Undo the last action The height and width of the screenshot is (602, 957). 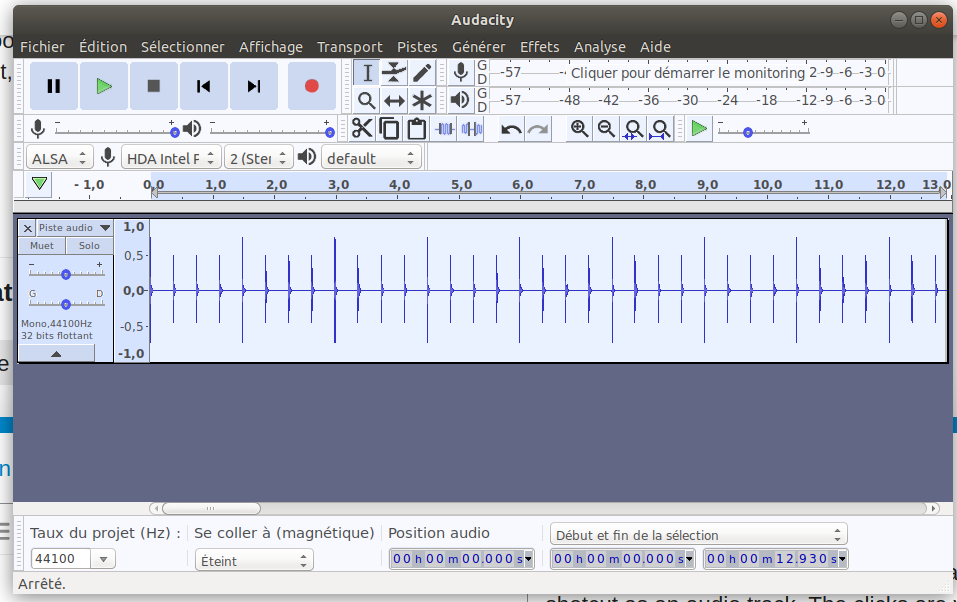tap(511, 129)
